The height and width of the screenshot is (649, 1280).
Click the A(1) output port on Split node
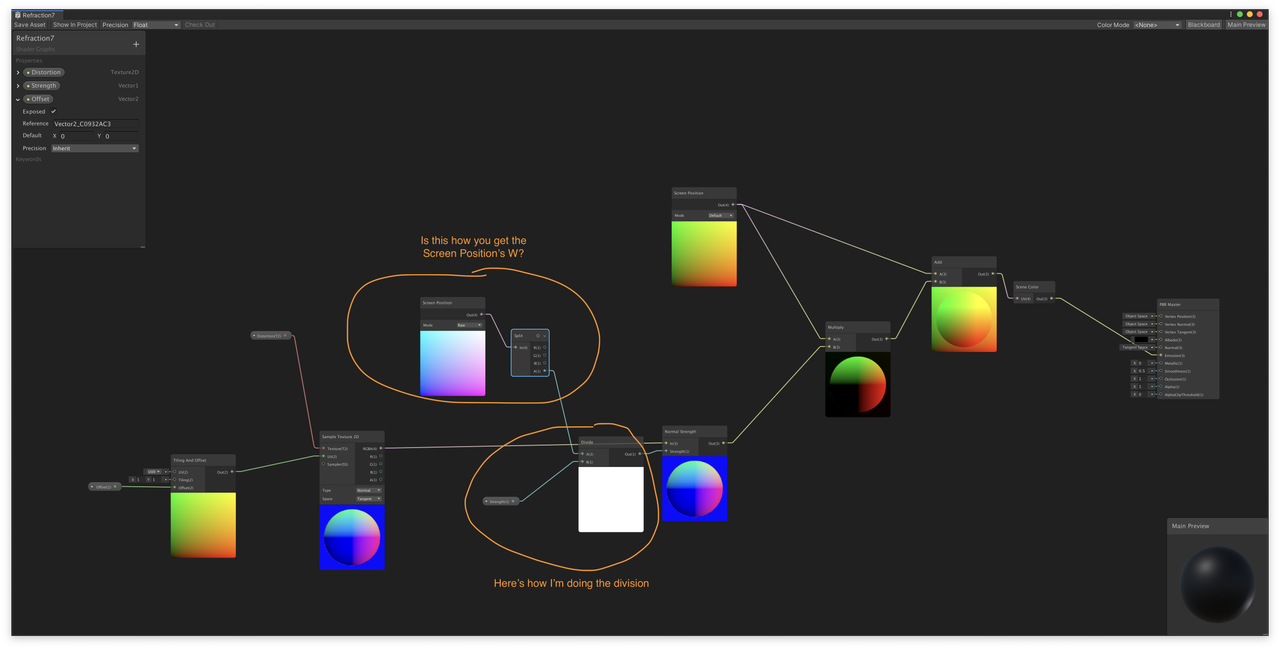pyautogui.click(x=545, y=371)
